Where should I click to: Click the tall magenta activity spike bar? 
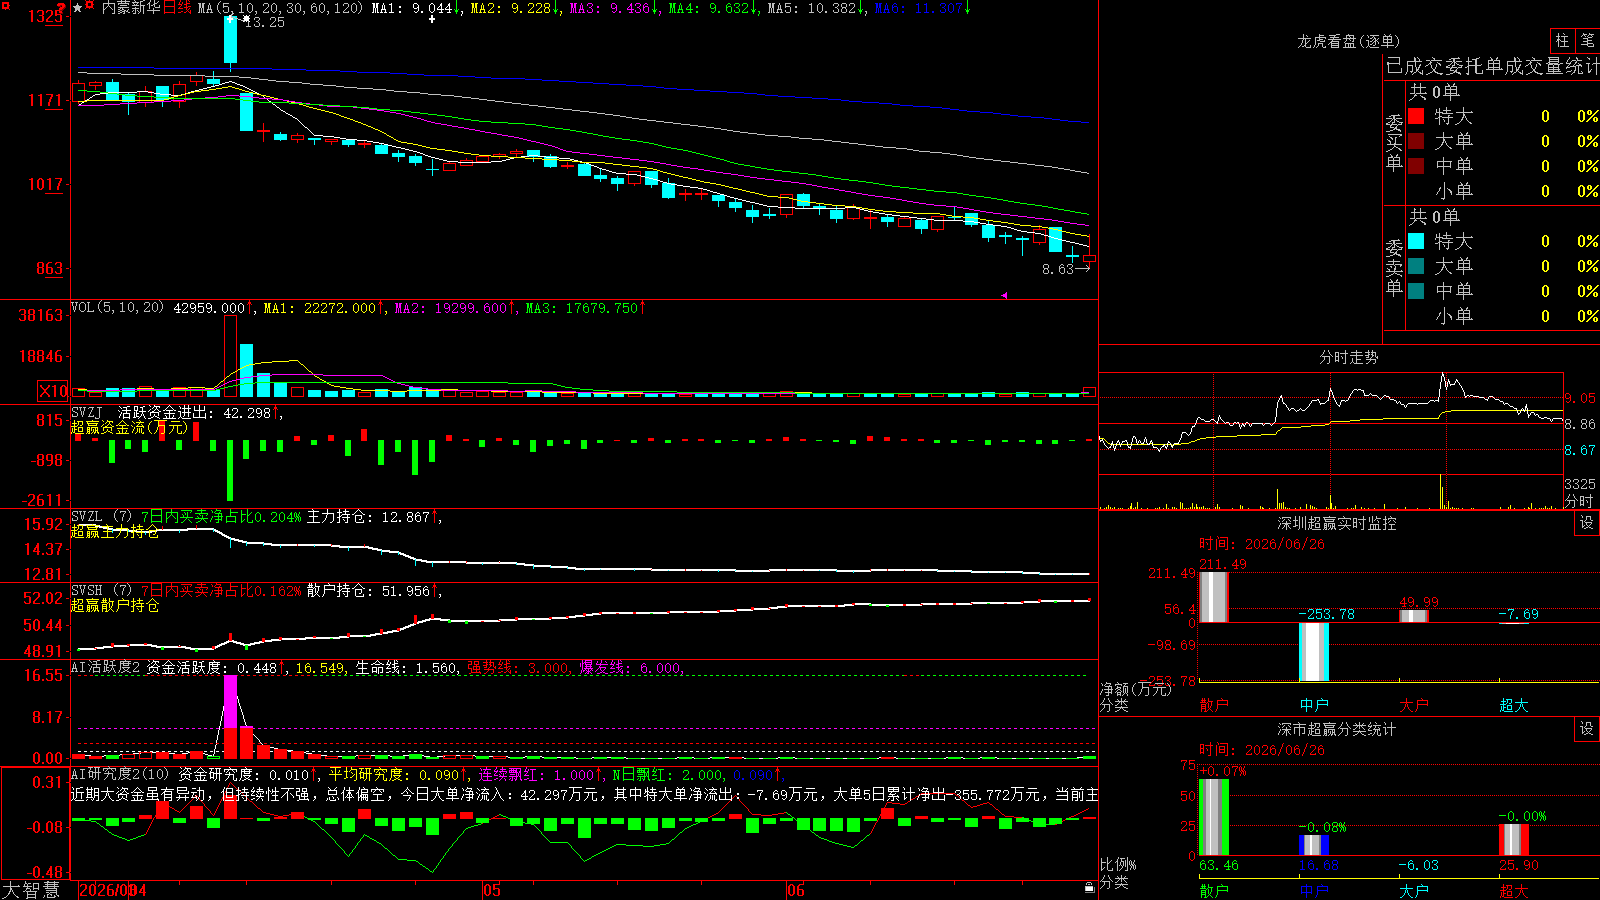231,701
